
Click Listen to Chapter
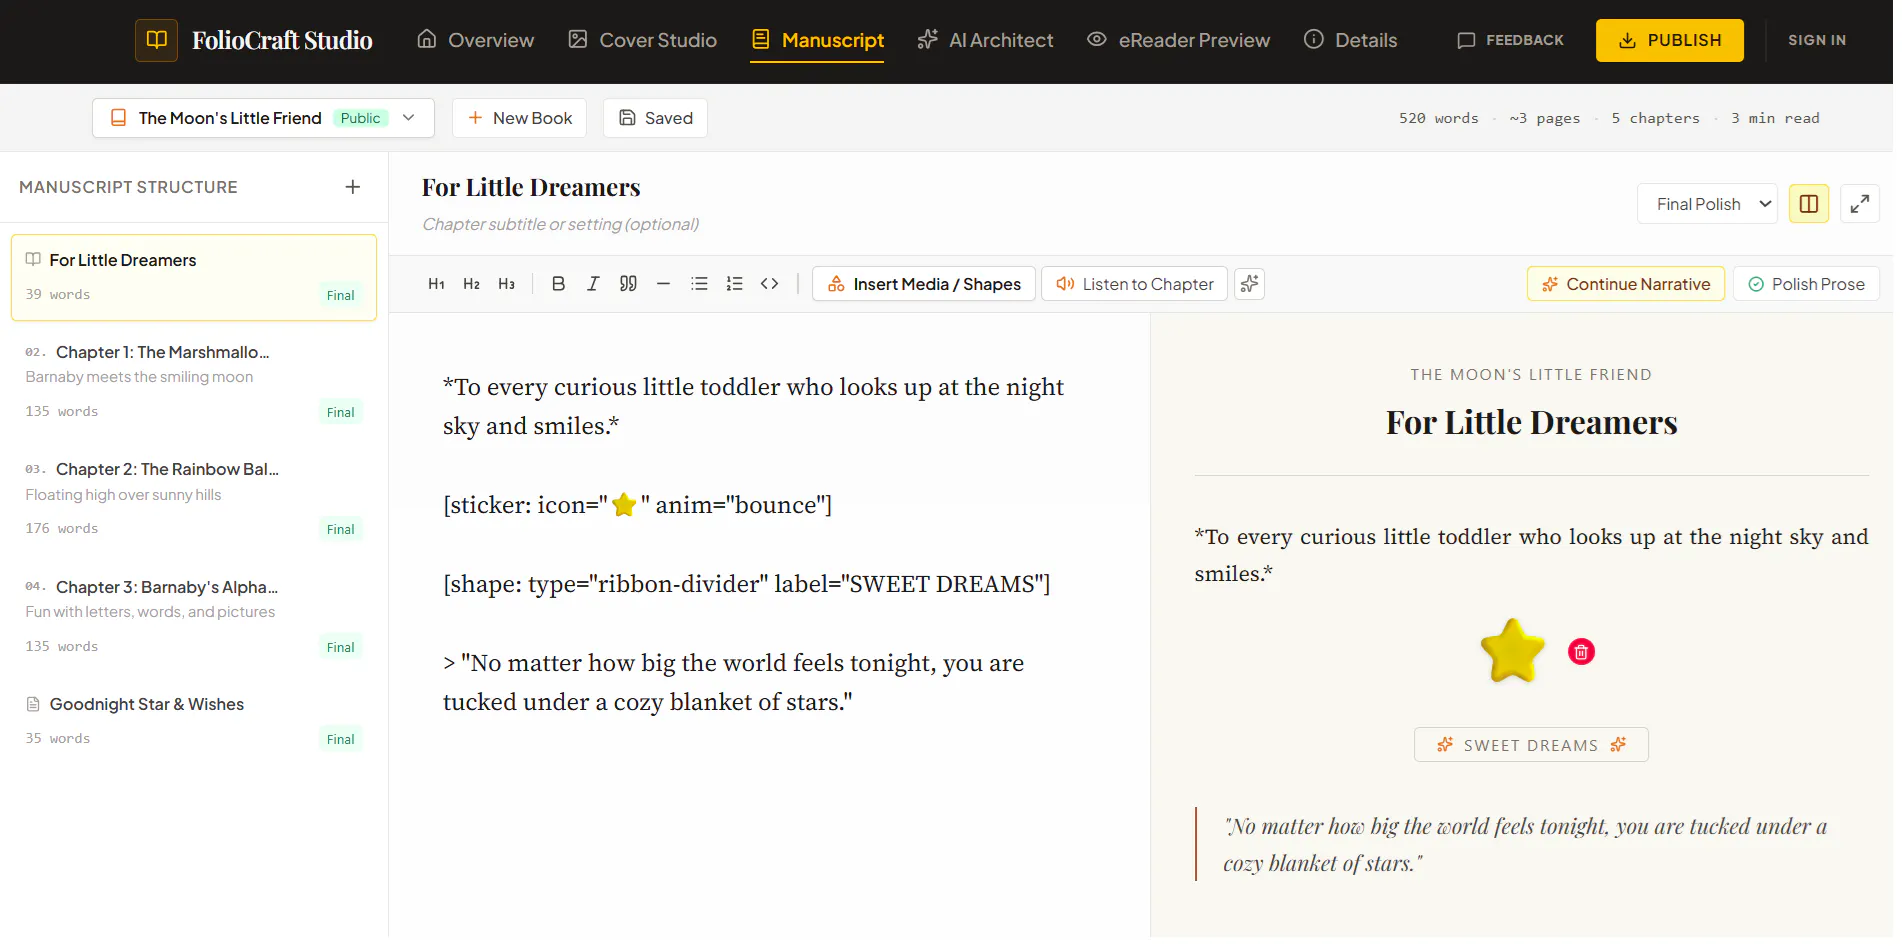(x=1134, y=284)
